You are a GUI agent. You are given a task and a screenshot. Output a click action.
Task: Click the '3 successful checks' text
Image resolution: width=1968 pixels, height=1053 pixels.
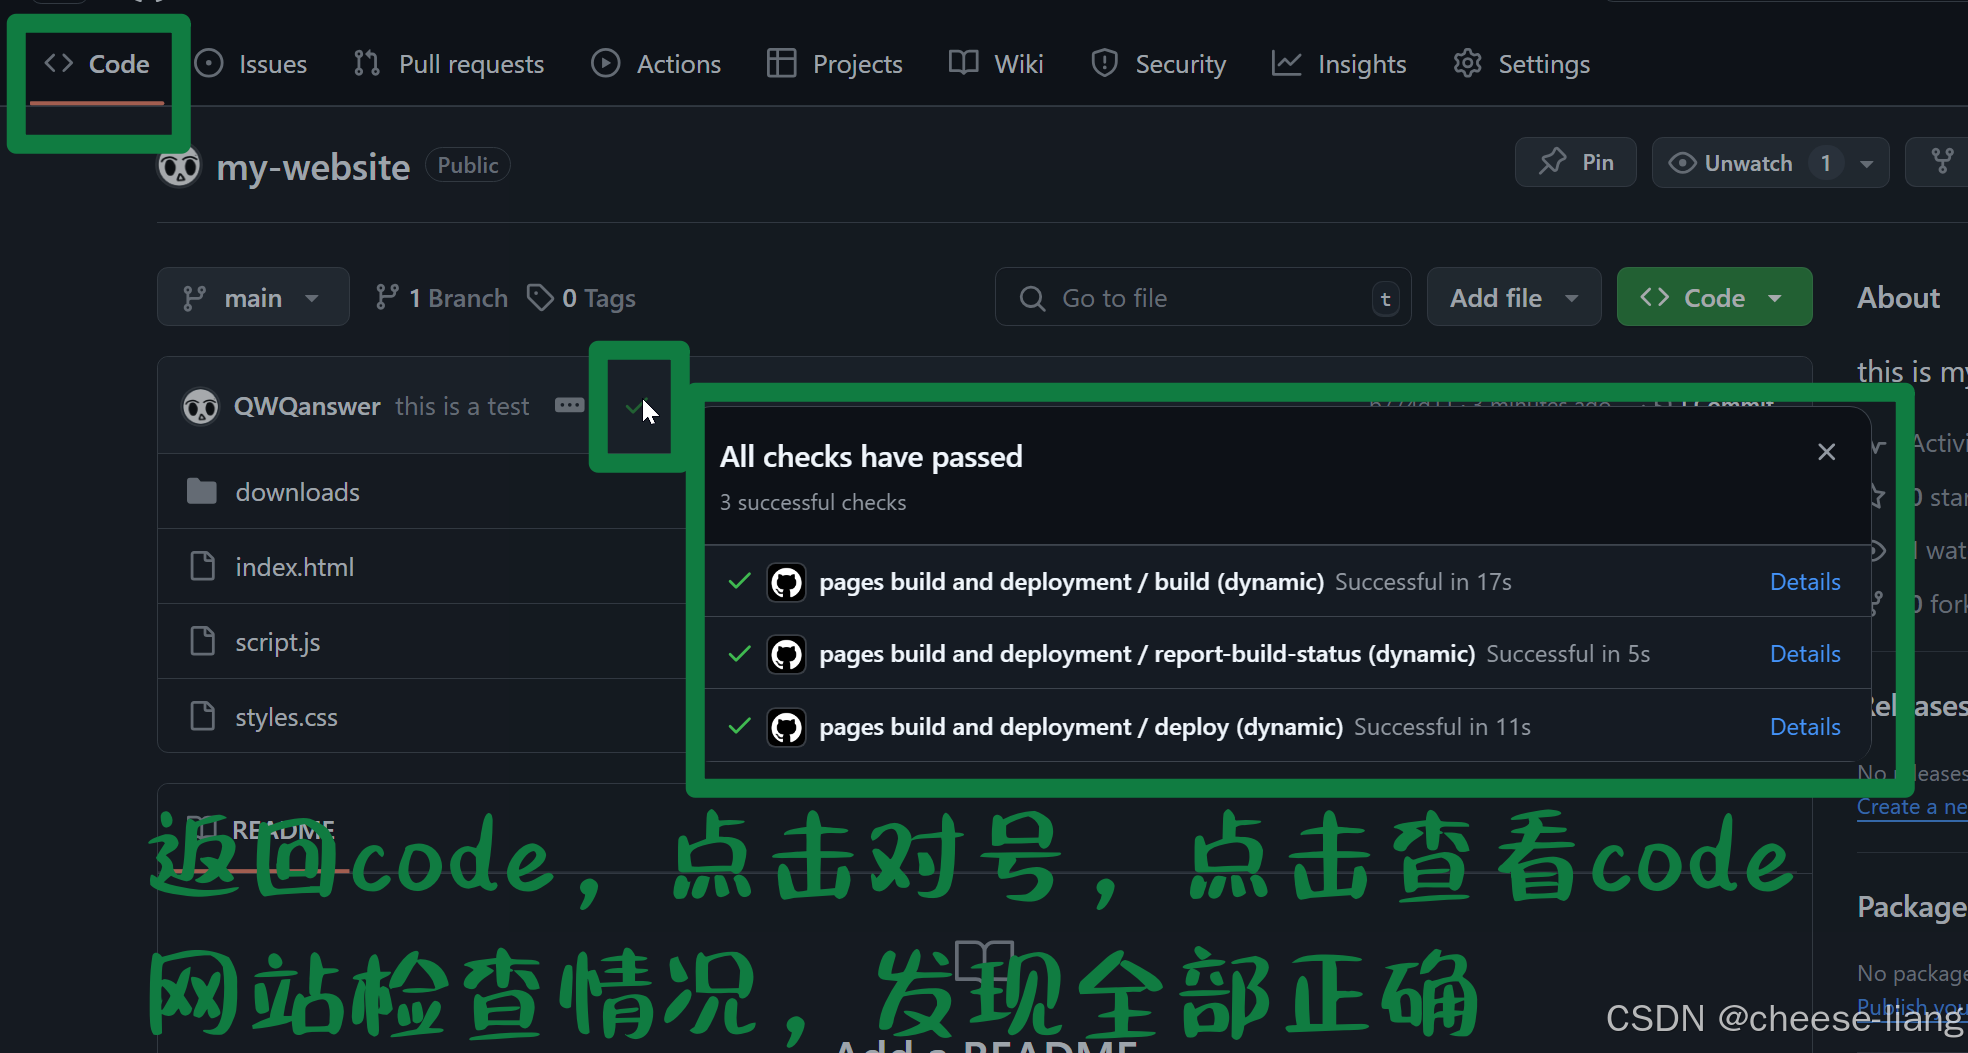click(813, 503)
